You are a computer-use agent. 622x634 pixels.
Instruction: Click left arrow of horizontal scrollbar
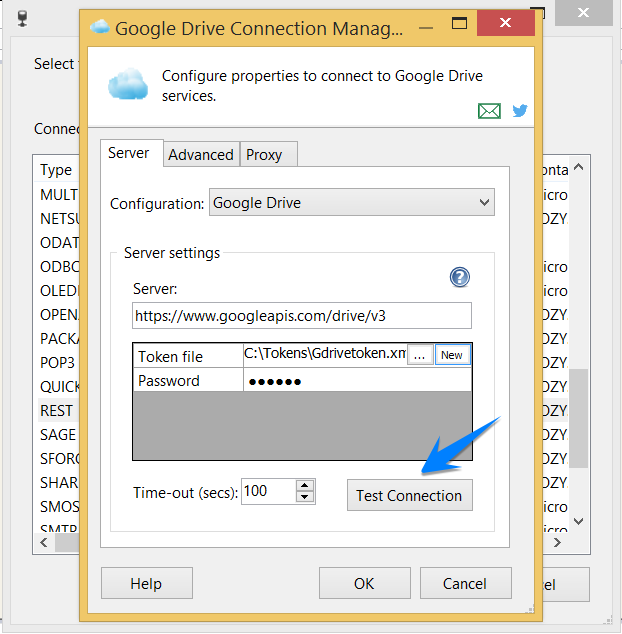point(44,542)
